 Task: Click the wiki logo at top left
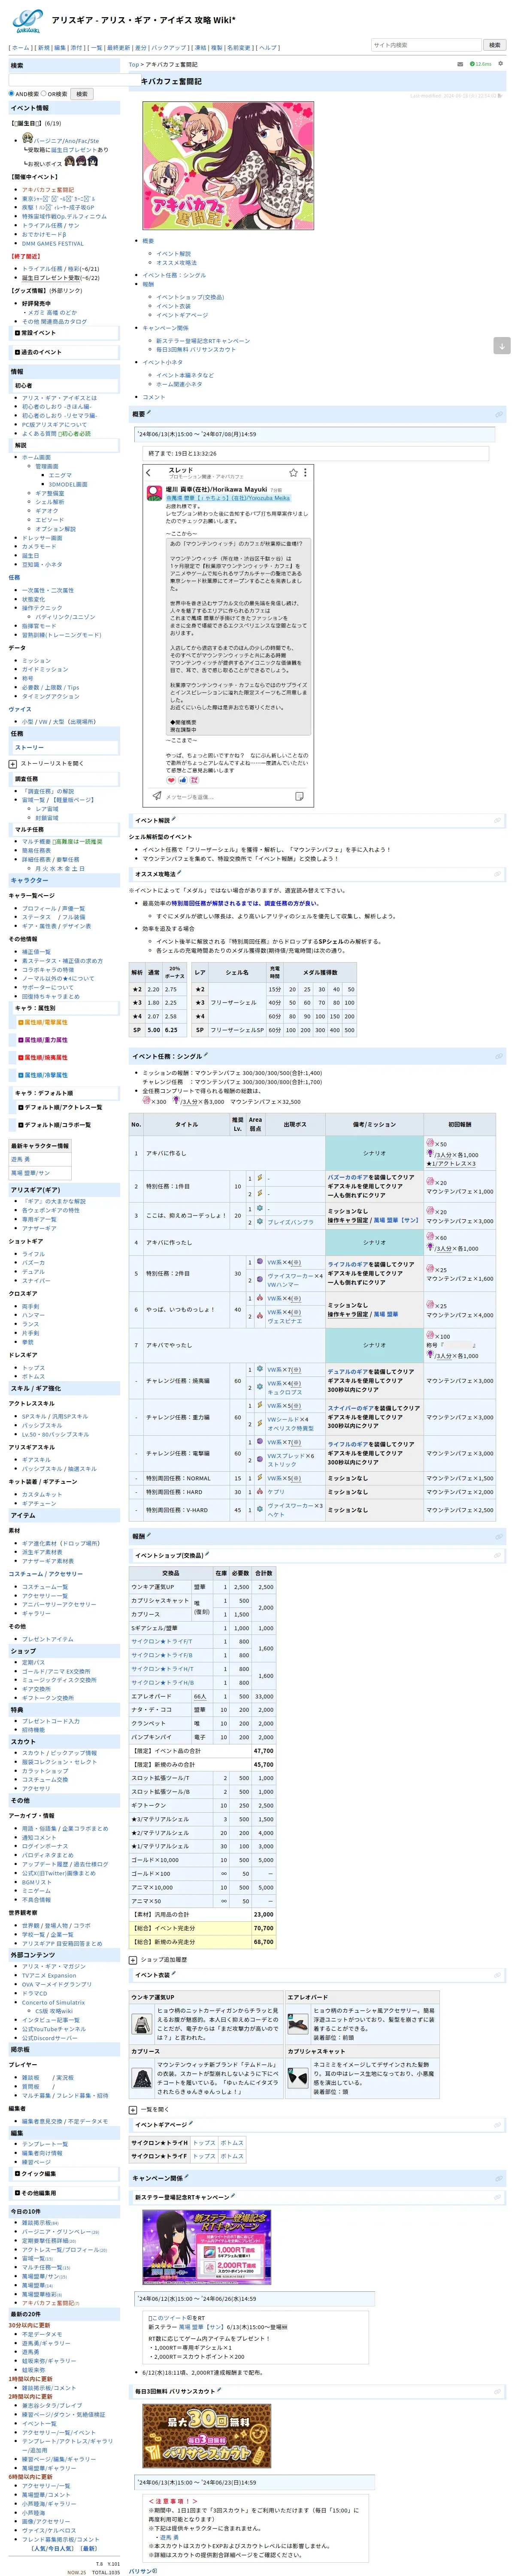[28, 20]
